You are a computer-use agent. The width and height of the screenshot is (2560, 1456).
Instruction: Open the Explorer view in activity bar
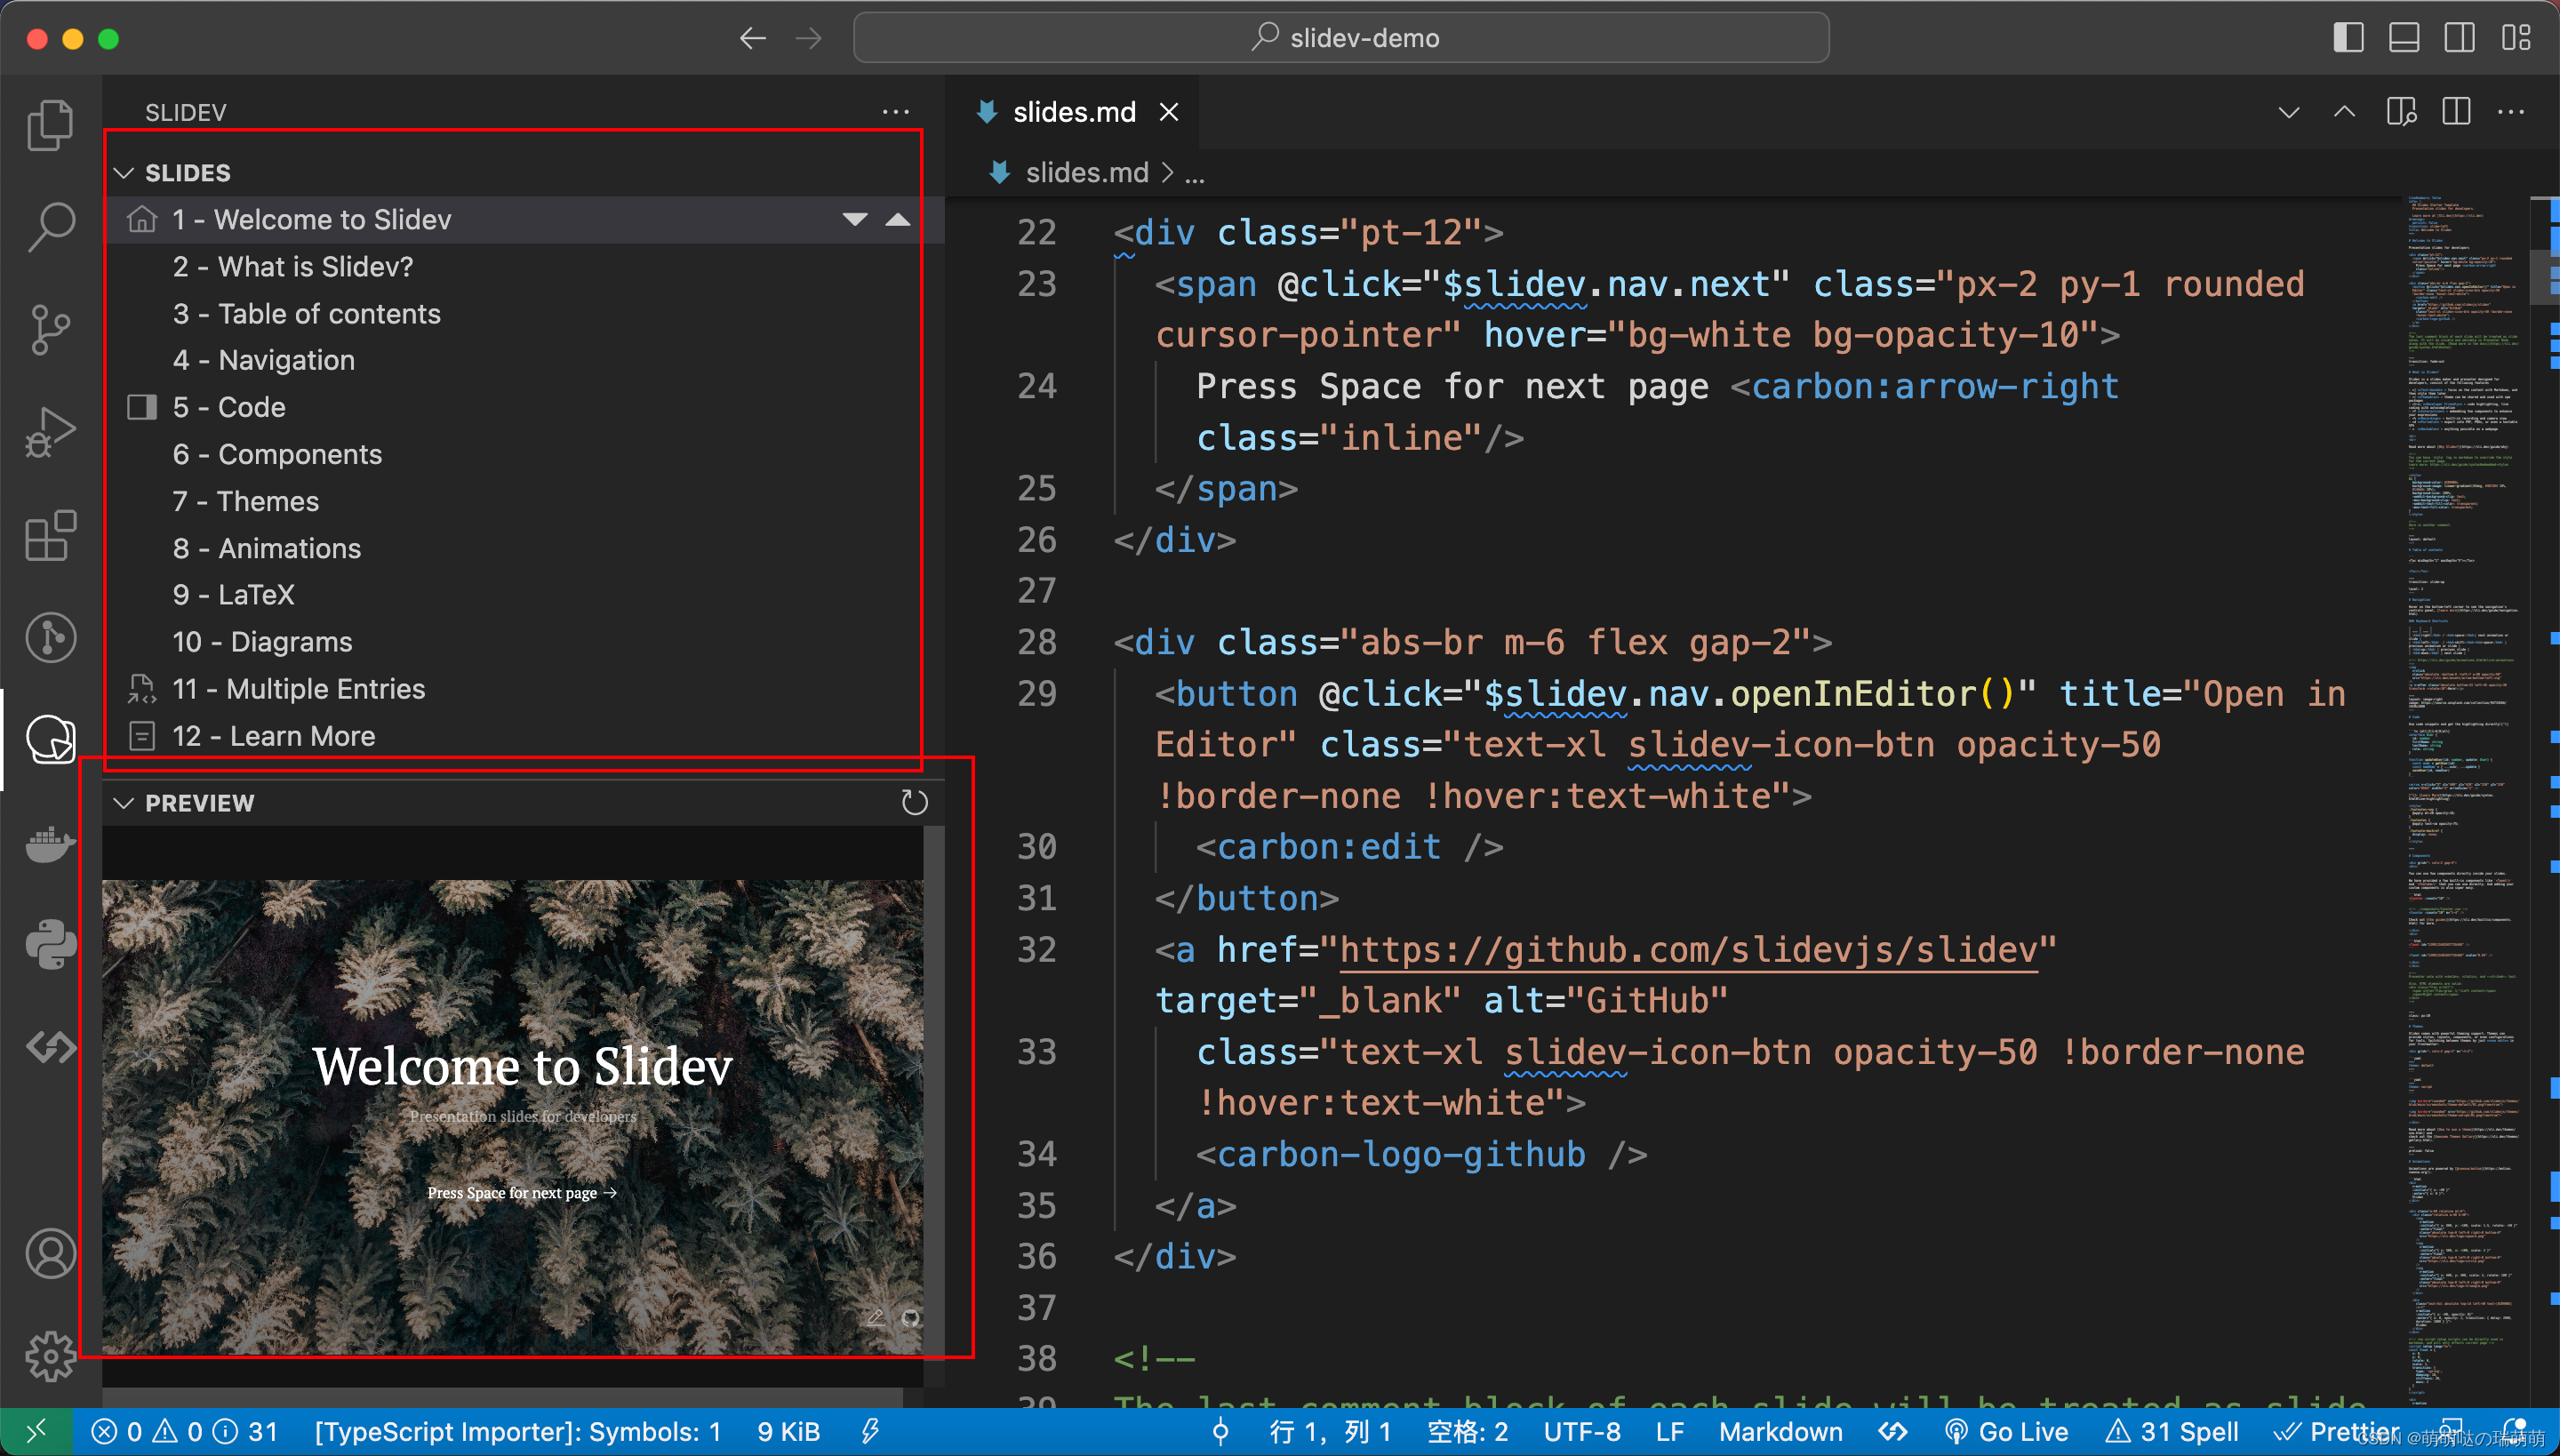(50, 125)
